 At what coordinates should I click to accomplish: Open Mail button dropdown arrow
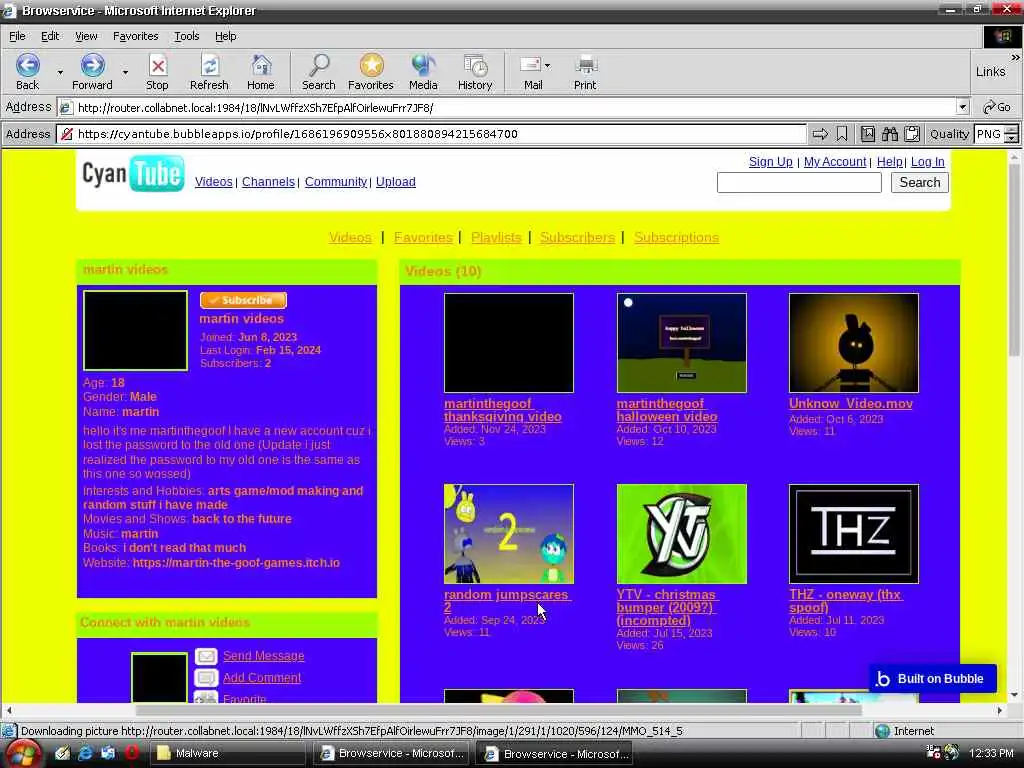547,65
